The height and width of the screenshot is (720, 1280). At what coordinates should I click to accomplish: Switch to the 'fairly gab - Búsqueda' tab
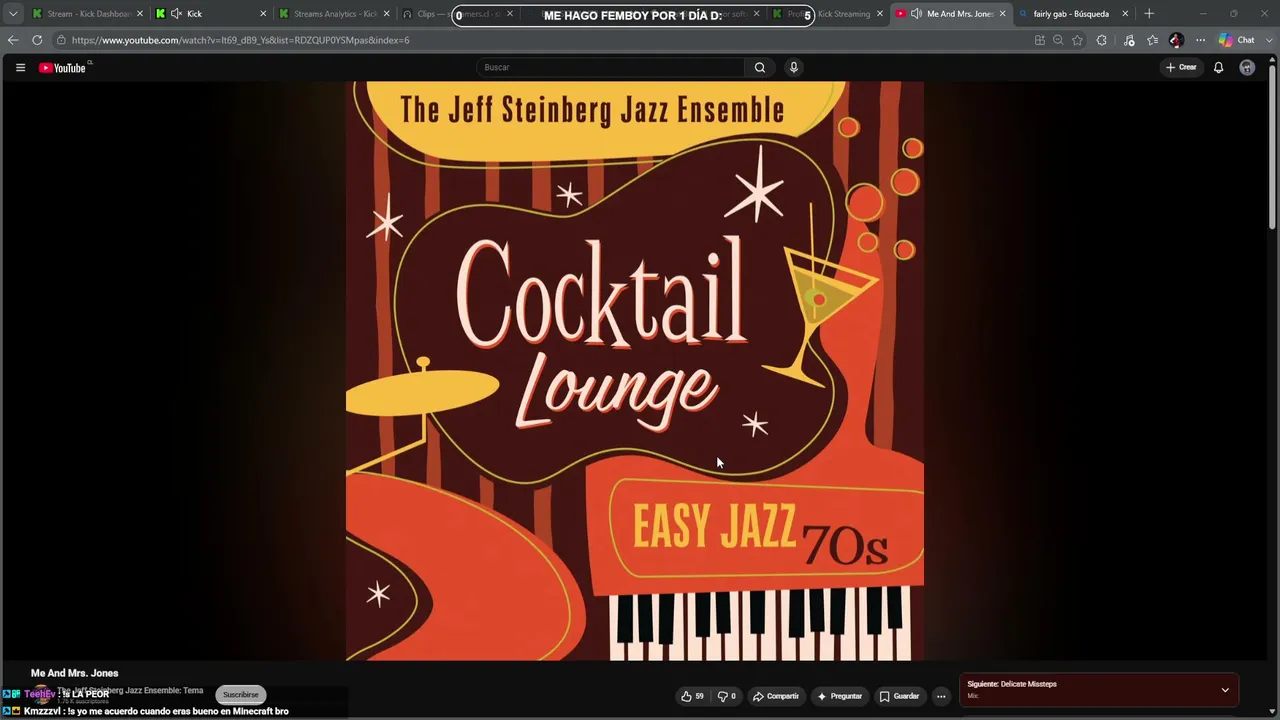tap(1074, 14)
